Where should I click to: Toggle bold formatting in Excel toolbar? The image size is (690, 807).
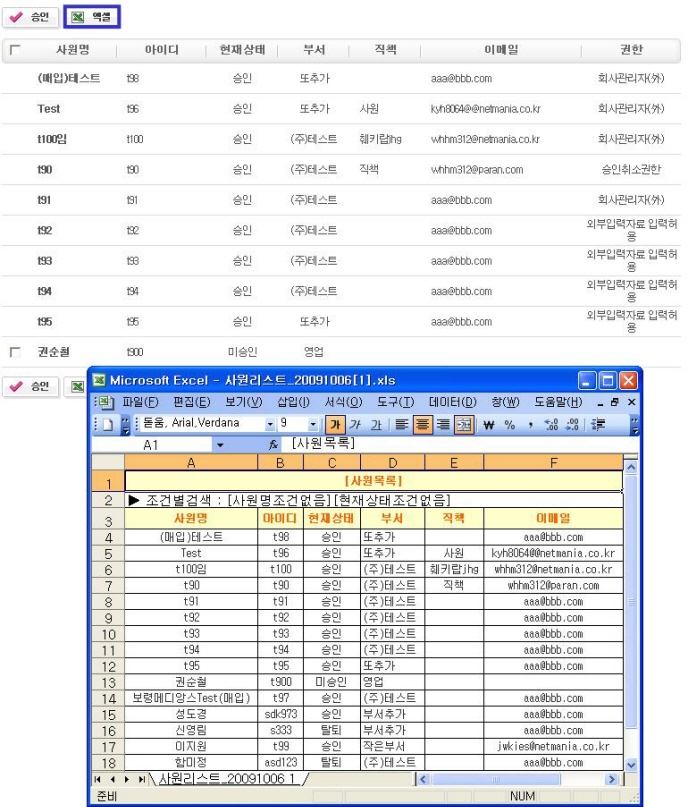(x=335, y=424)
